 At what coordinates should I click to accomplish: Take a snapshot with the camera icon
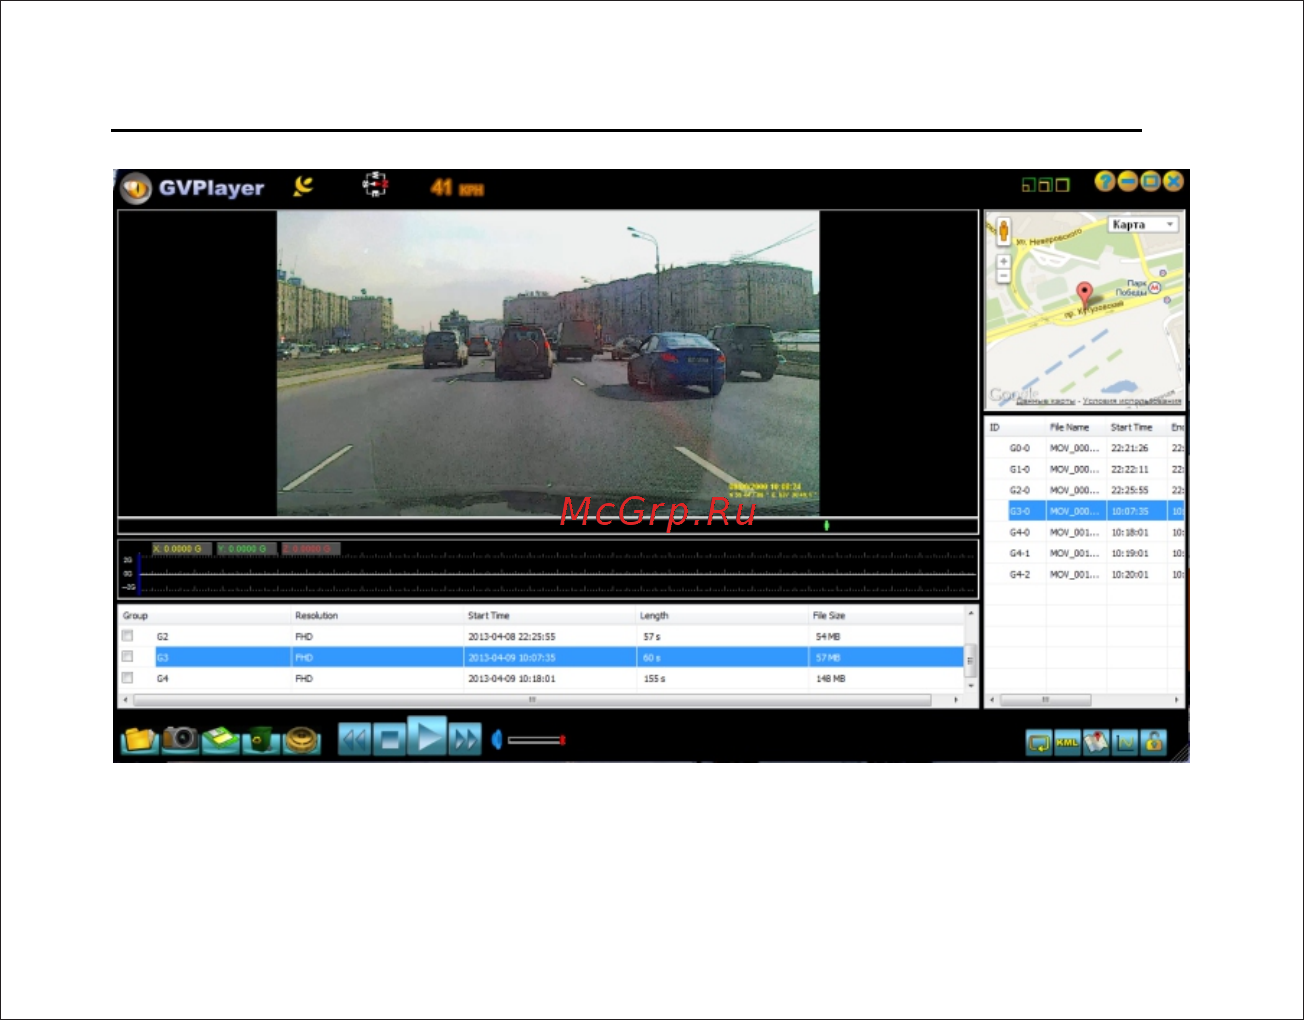pyautogui.click(x=181, y=739)
